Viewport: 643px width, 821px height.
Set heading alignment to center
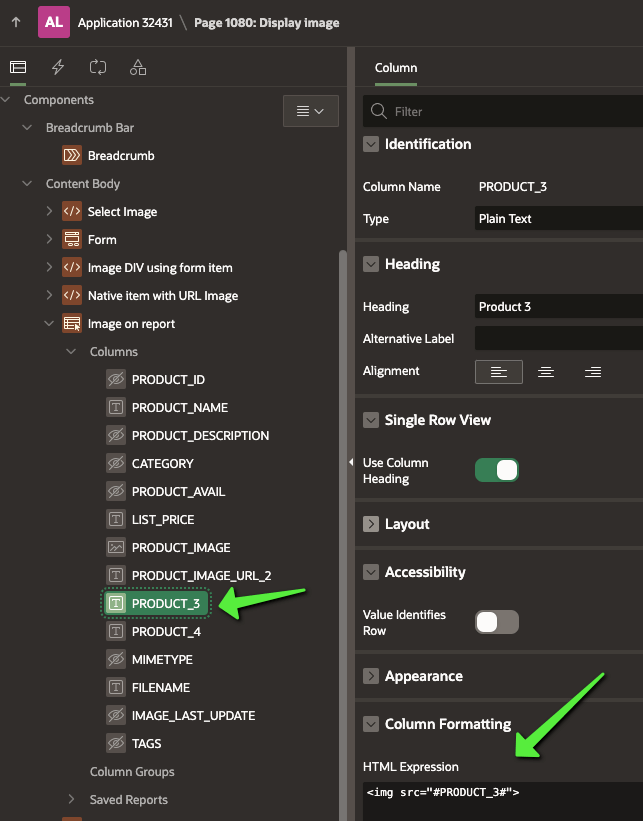(546, 372)
